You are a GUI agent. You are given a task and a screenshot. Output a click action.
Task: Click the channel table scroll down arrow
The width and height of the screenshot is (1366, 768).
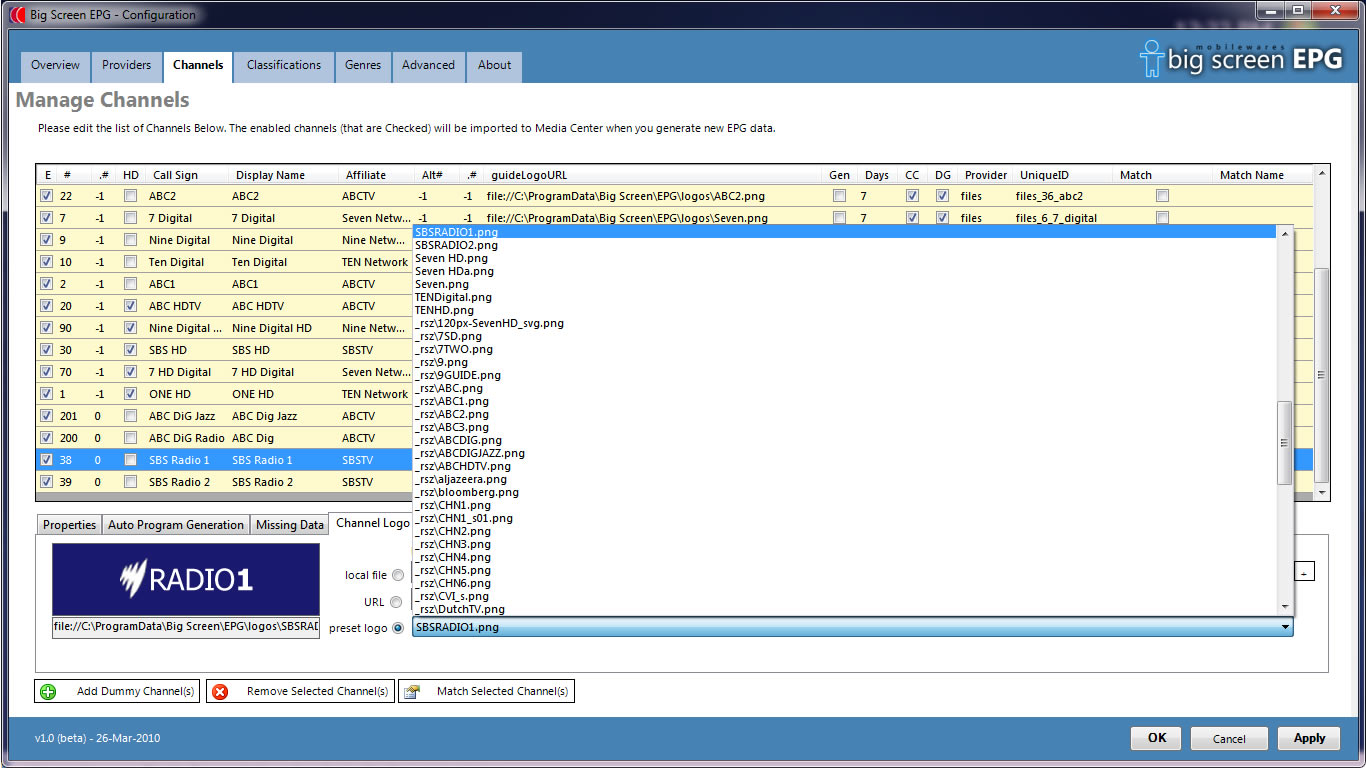[1322, 493]
